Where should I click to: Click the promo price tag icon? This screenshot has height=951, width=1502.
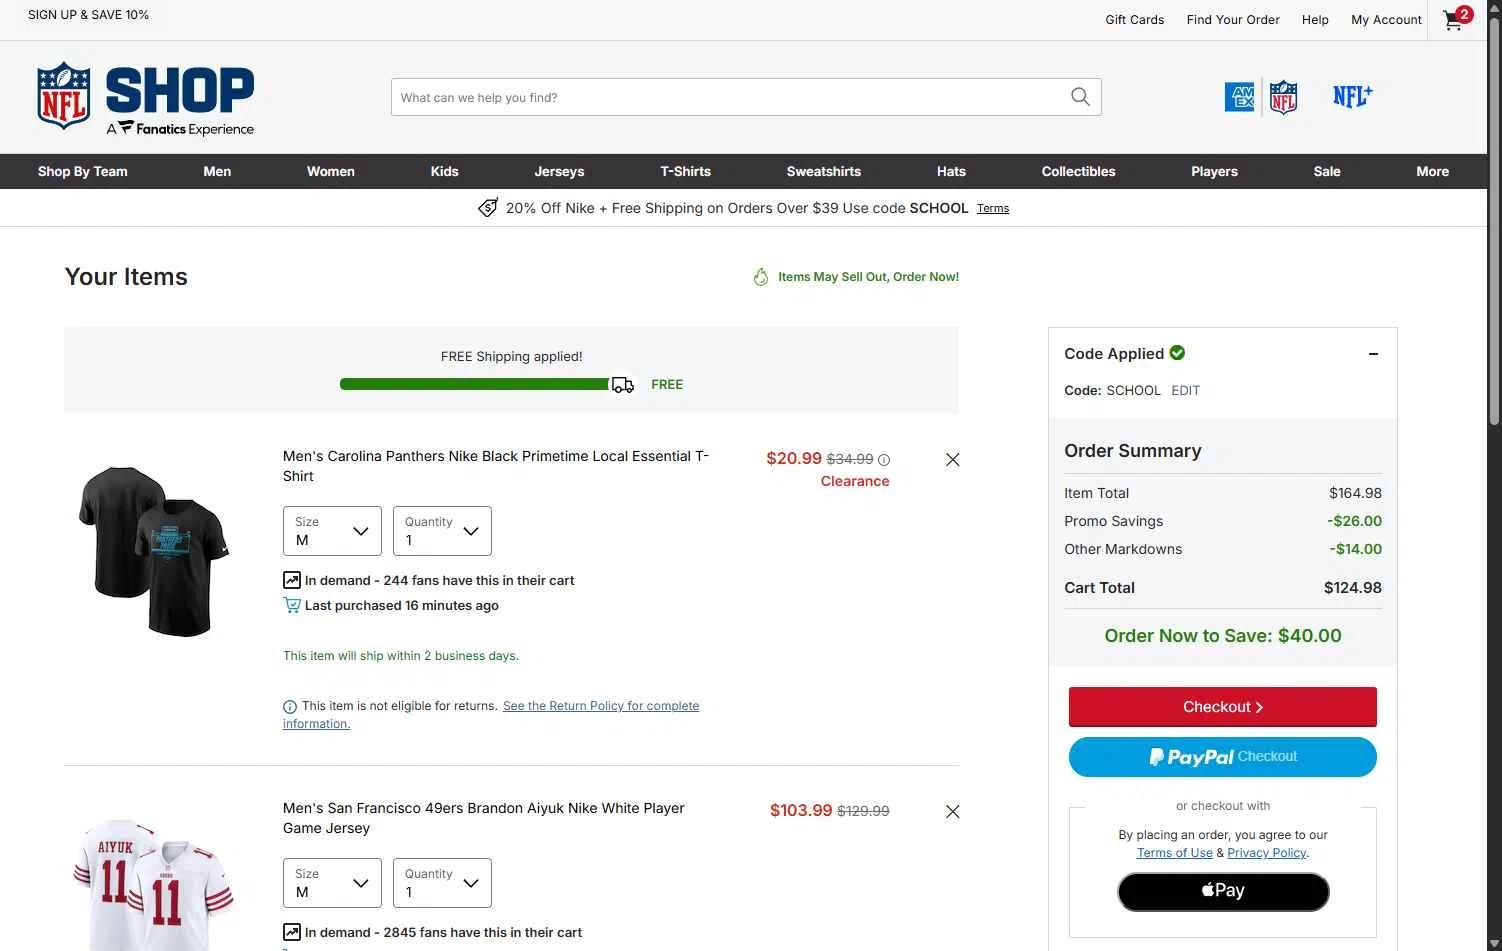pos(488,208)
